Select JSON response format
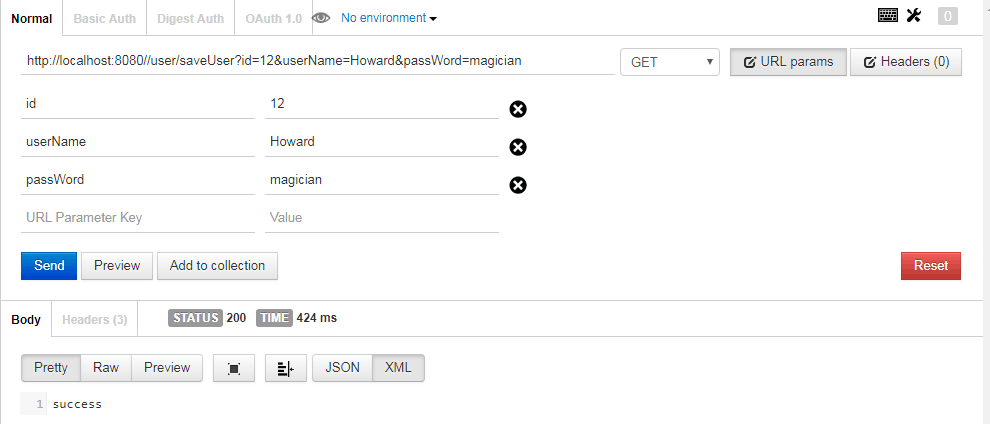 click(343, 368)
